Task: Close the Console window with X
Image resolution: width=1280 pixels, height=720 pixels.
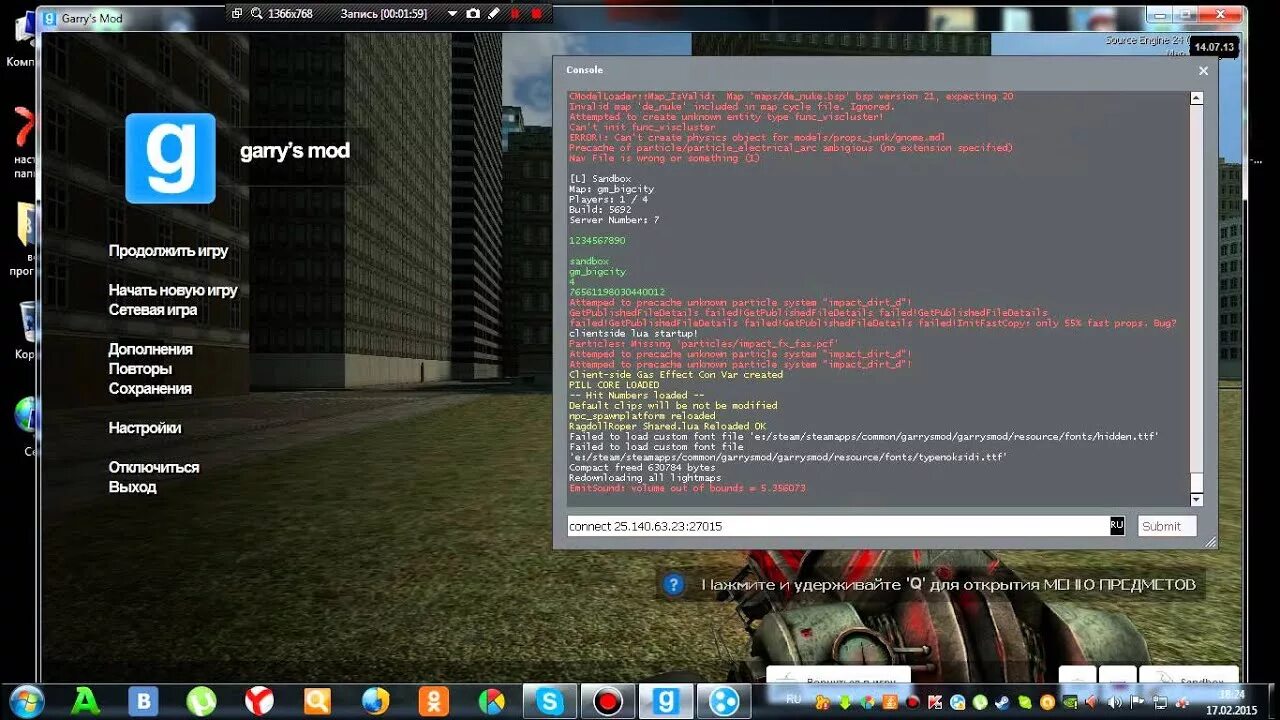Action: point(1203,71)
